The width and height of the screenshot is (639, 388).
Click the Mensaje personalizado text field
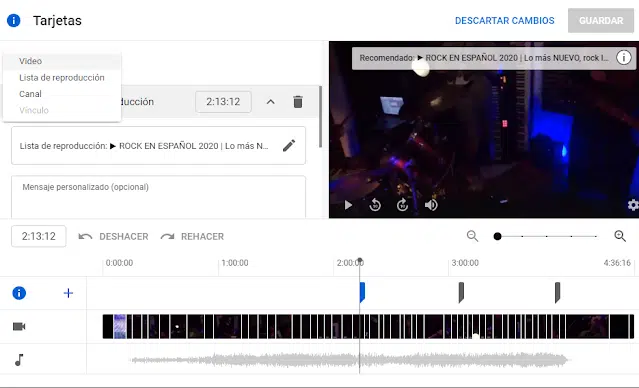(159, 197)
